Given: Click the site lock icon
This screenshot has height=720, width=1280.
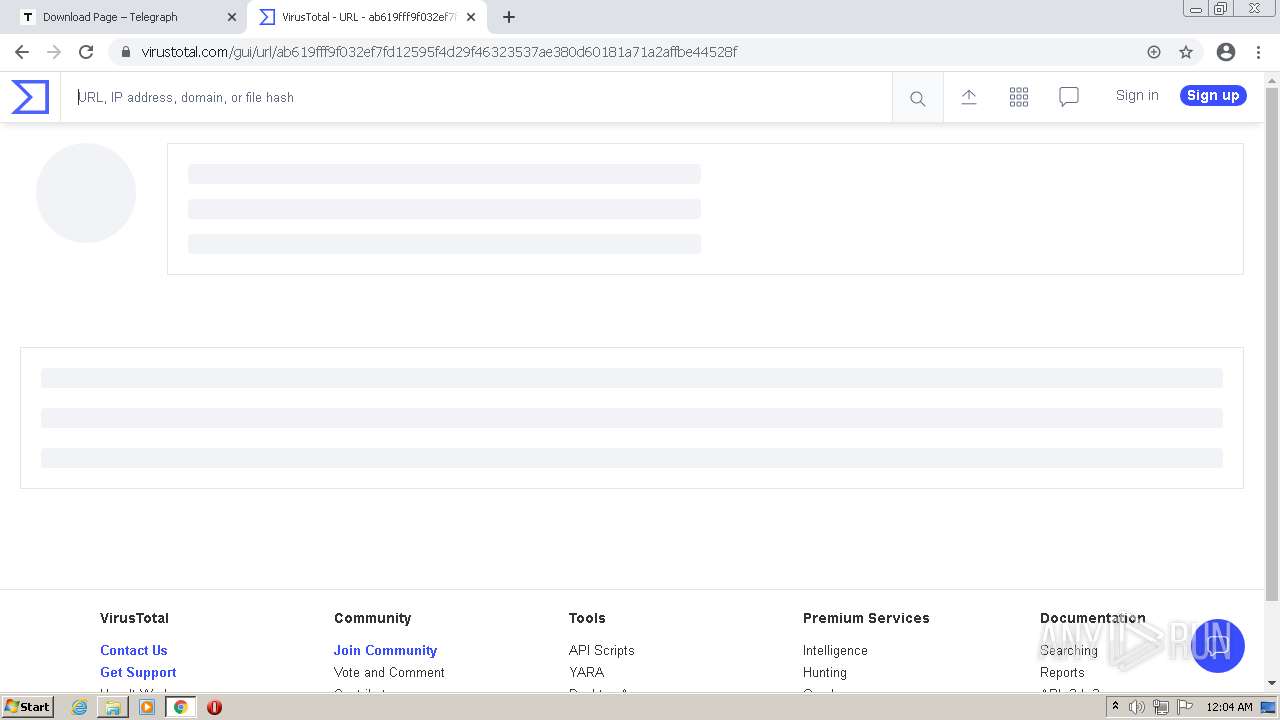Looking at the screenshot, I should (x=125, y=52).
